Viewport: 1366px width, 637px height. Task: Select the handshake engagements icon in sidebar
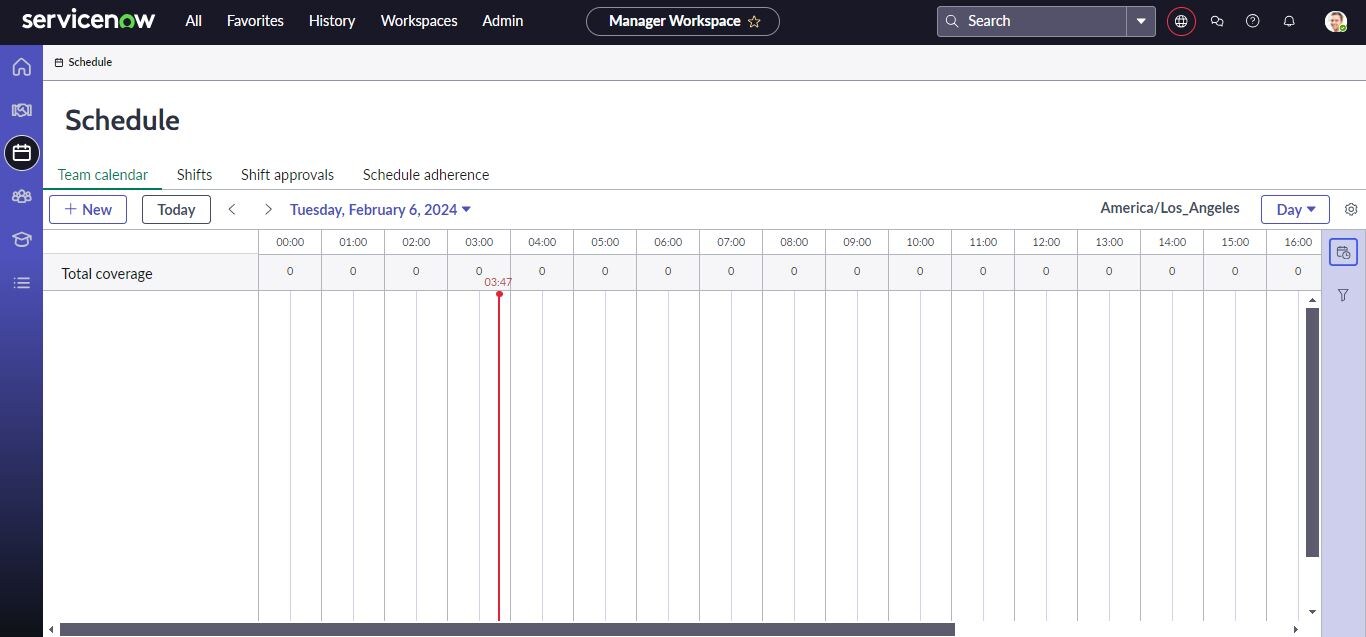click(21, 110)
